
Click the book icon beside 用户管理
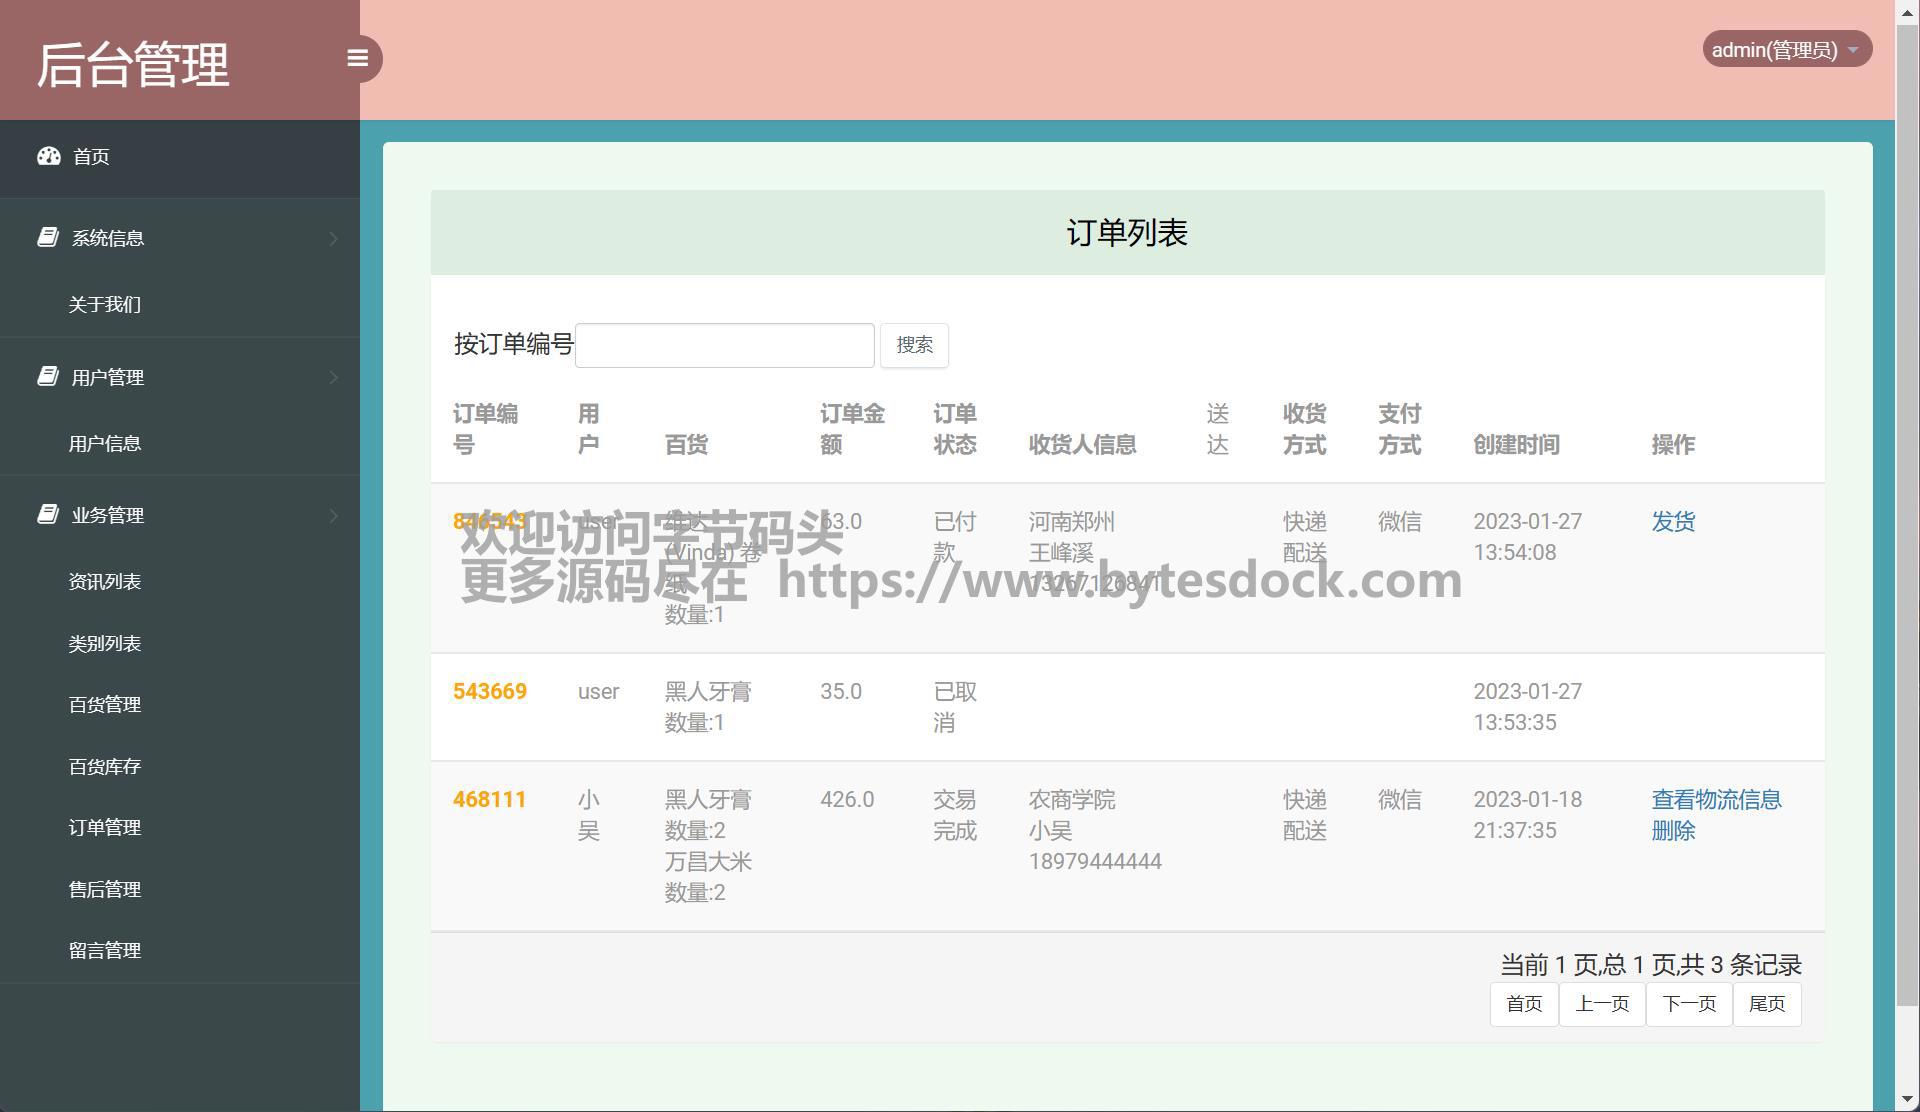[x=48, y=376]
